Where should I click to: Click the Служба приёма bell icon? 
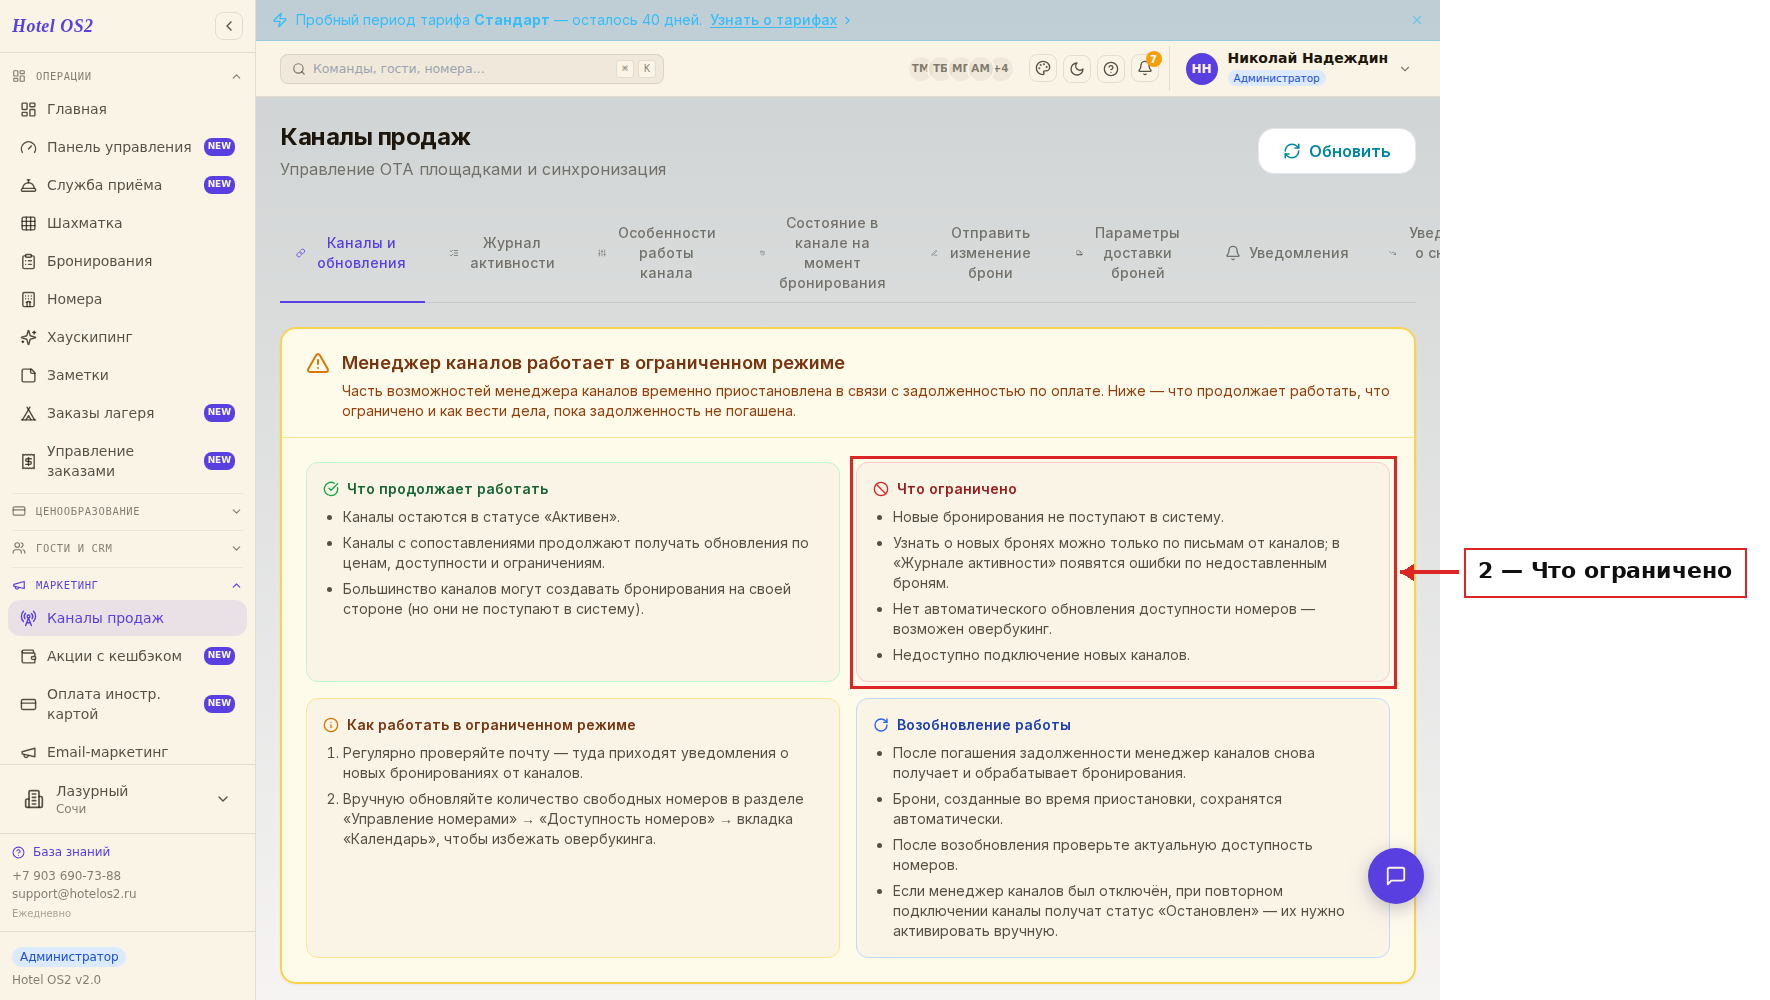pos(29,185)
